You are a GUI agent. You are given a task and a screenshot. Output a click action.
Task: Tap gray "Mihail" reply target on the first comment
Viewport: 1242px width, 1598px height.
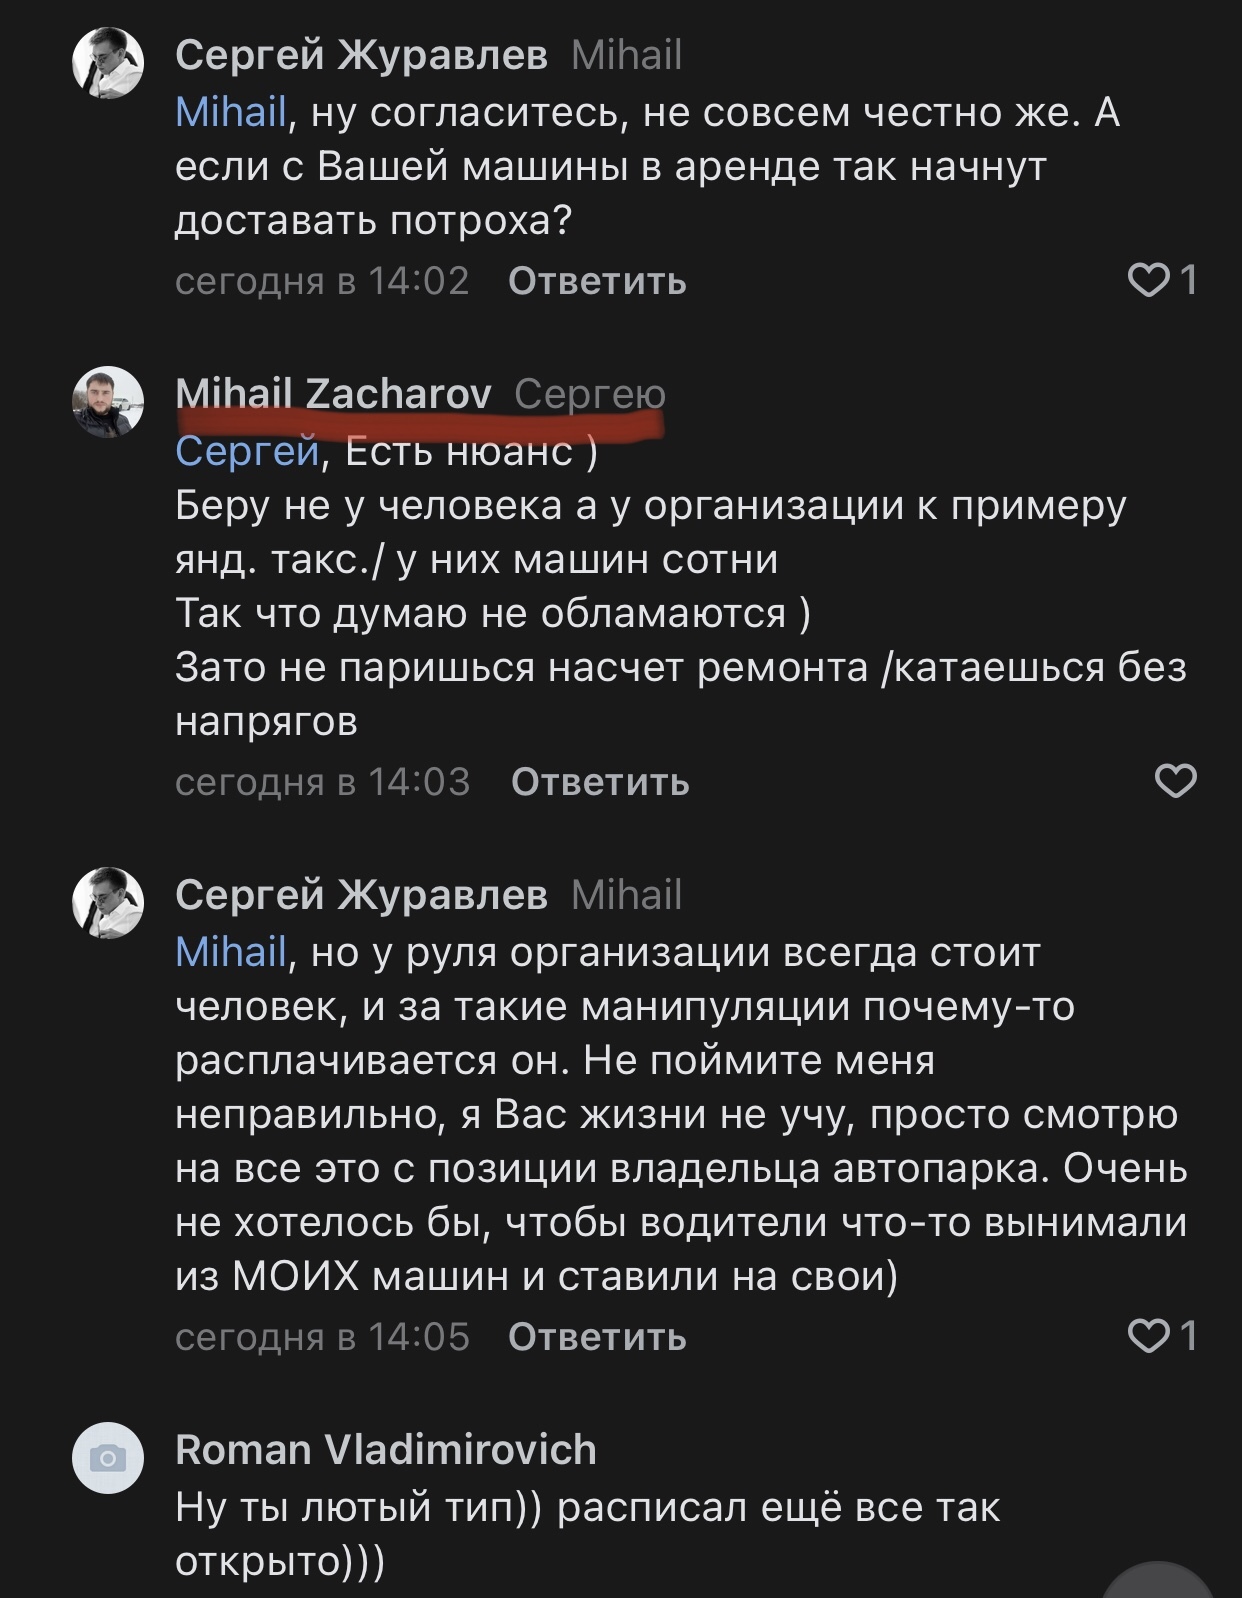[x=626, y=55]
